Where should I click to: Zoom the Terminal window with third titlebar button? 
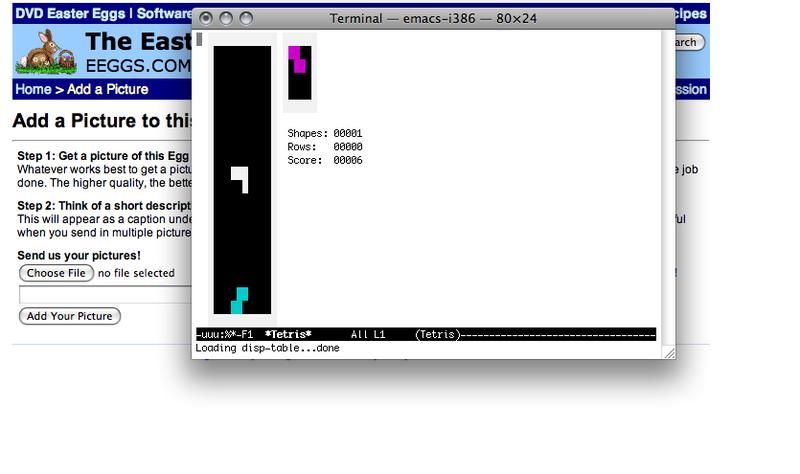coord(245,19)
